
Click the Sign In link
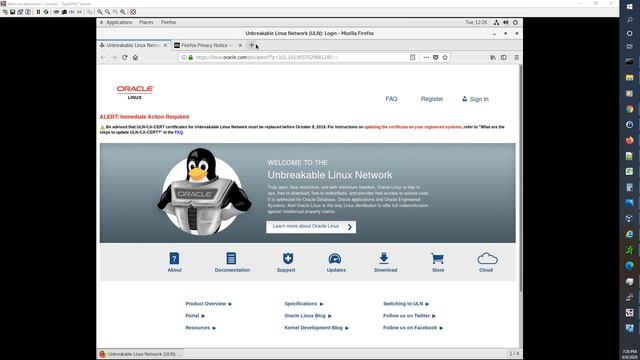click(475, 99)
